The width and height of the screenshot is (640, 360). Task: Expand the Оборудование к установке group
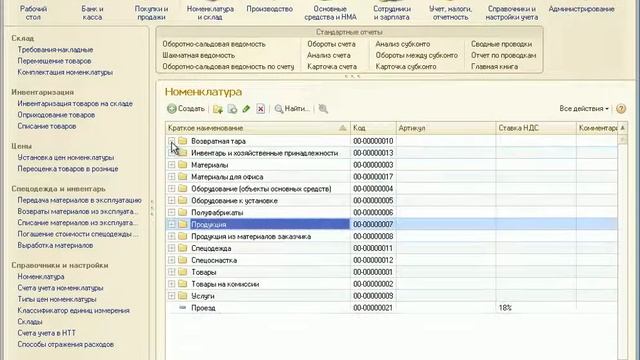(x=171, y=200)
